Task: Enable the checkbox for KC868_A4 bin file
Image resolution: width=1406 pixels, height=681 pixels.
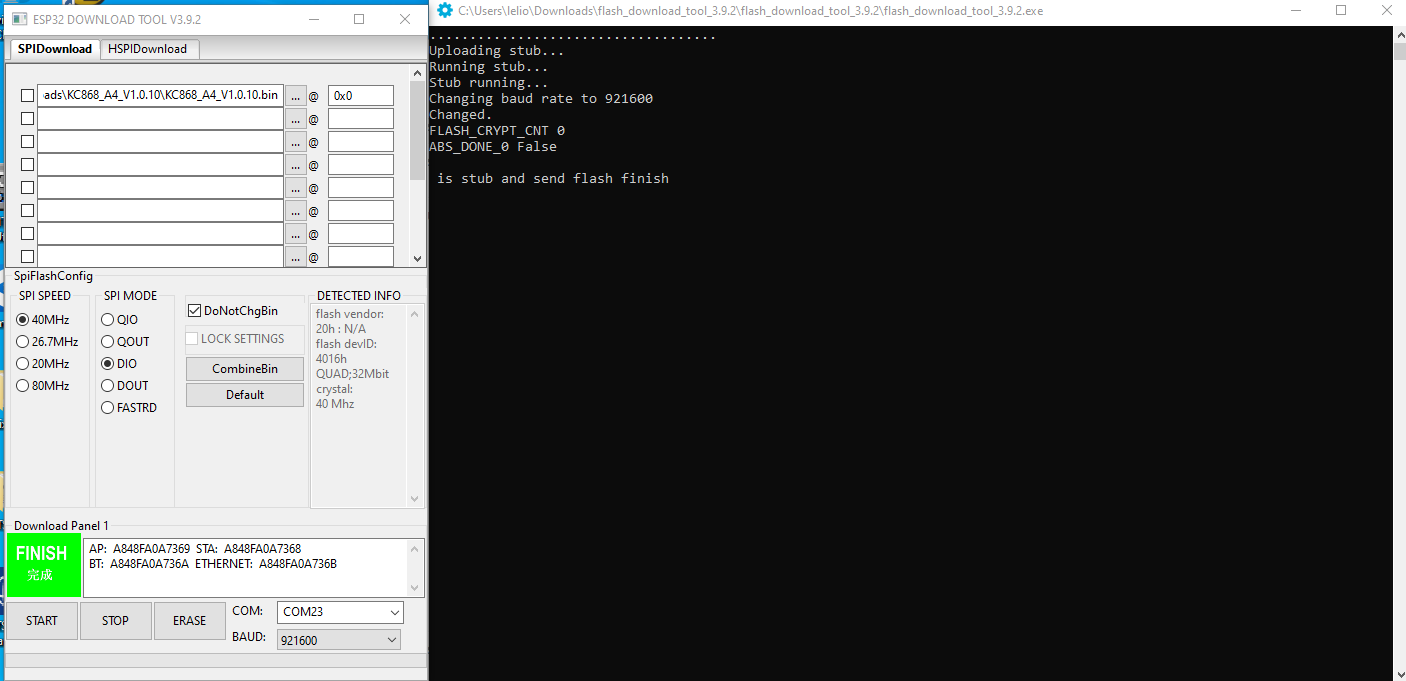Action: coord(27,96)
